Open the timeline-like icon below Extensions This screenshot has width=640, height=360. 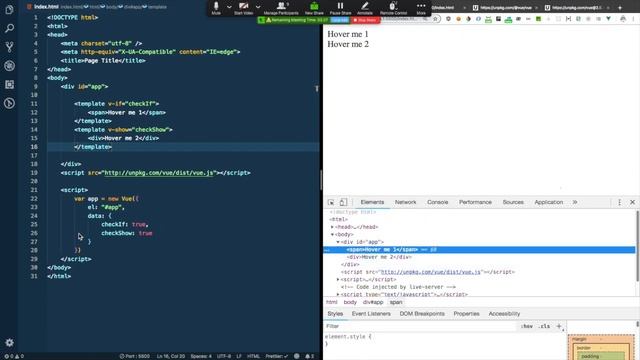tap(9, 103)
